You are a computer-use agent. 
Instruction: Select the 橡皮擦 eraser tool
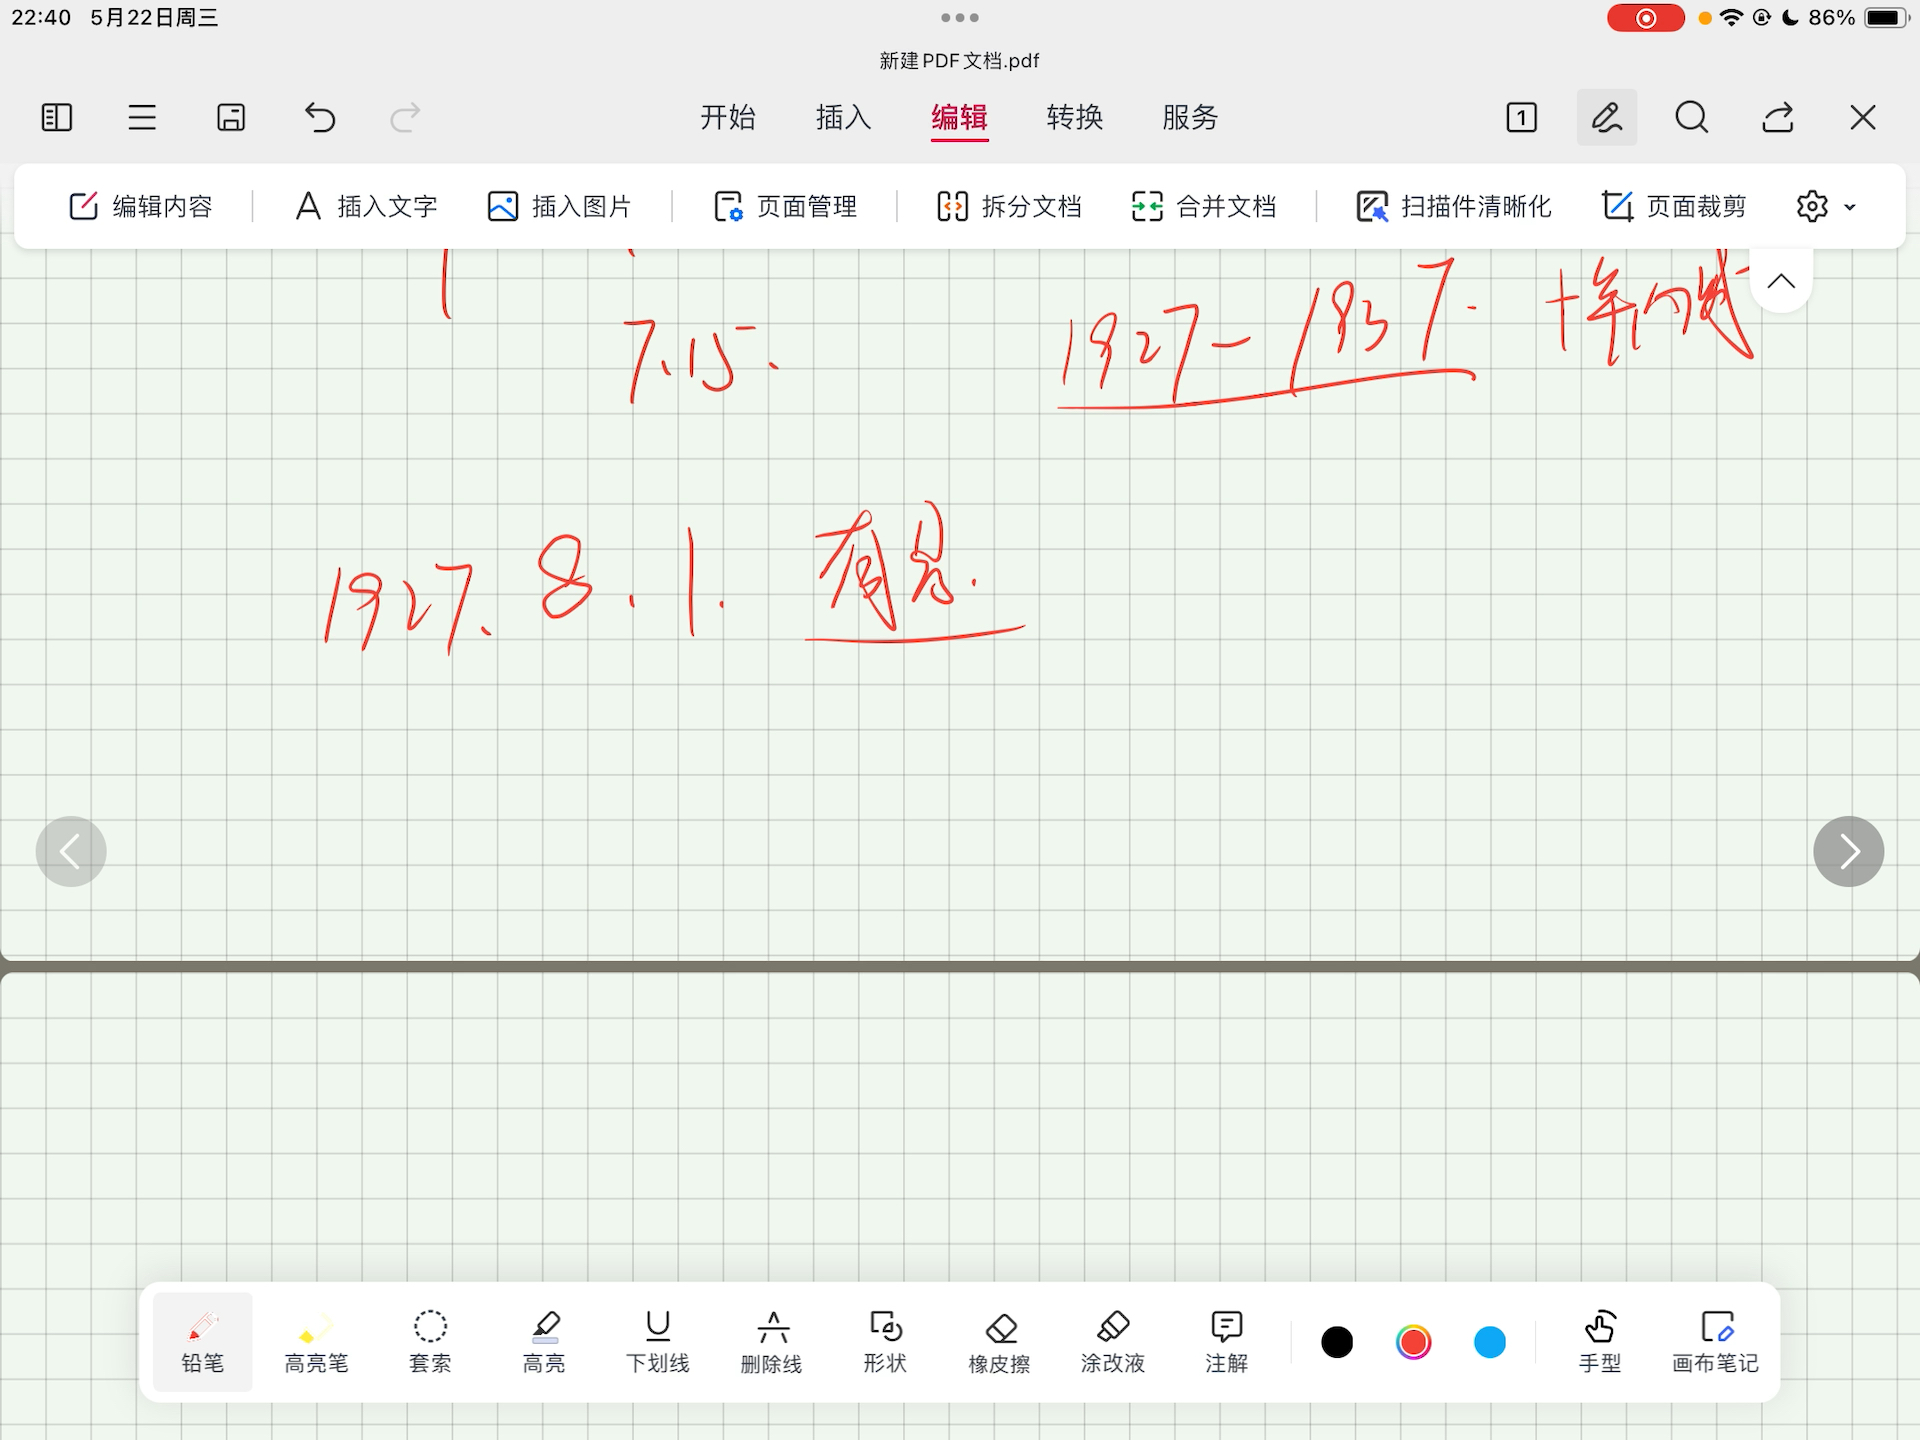(999, 1342)
